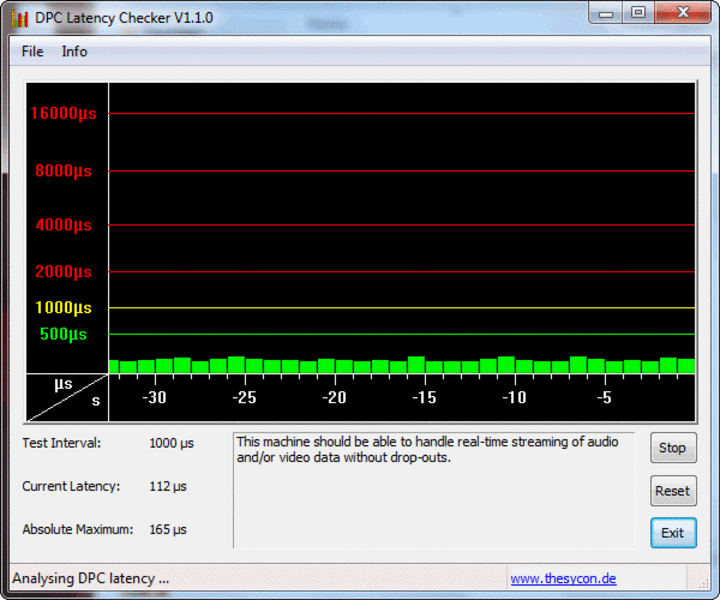This screenshot has height=600, width=720.
Task: Click the yellow 1000µs axis label
Action: point(63,308)
